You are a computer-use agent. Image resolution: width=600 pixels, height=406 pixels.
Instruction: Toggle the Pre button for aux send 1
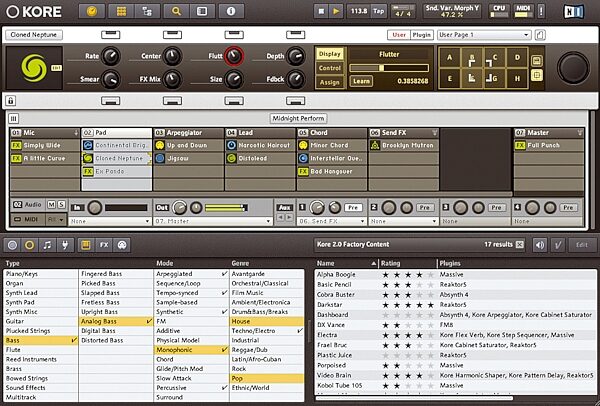tap(353, 208)
